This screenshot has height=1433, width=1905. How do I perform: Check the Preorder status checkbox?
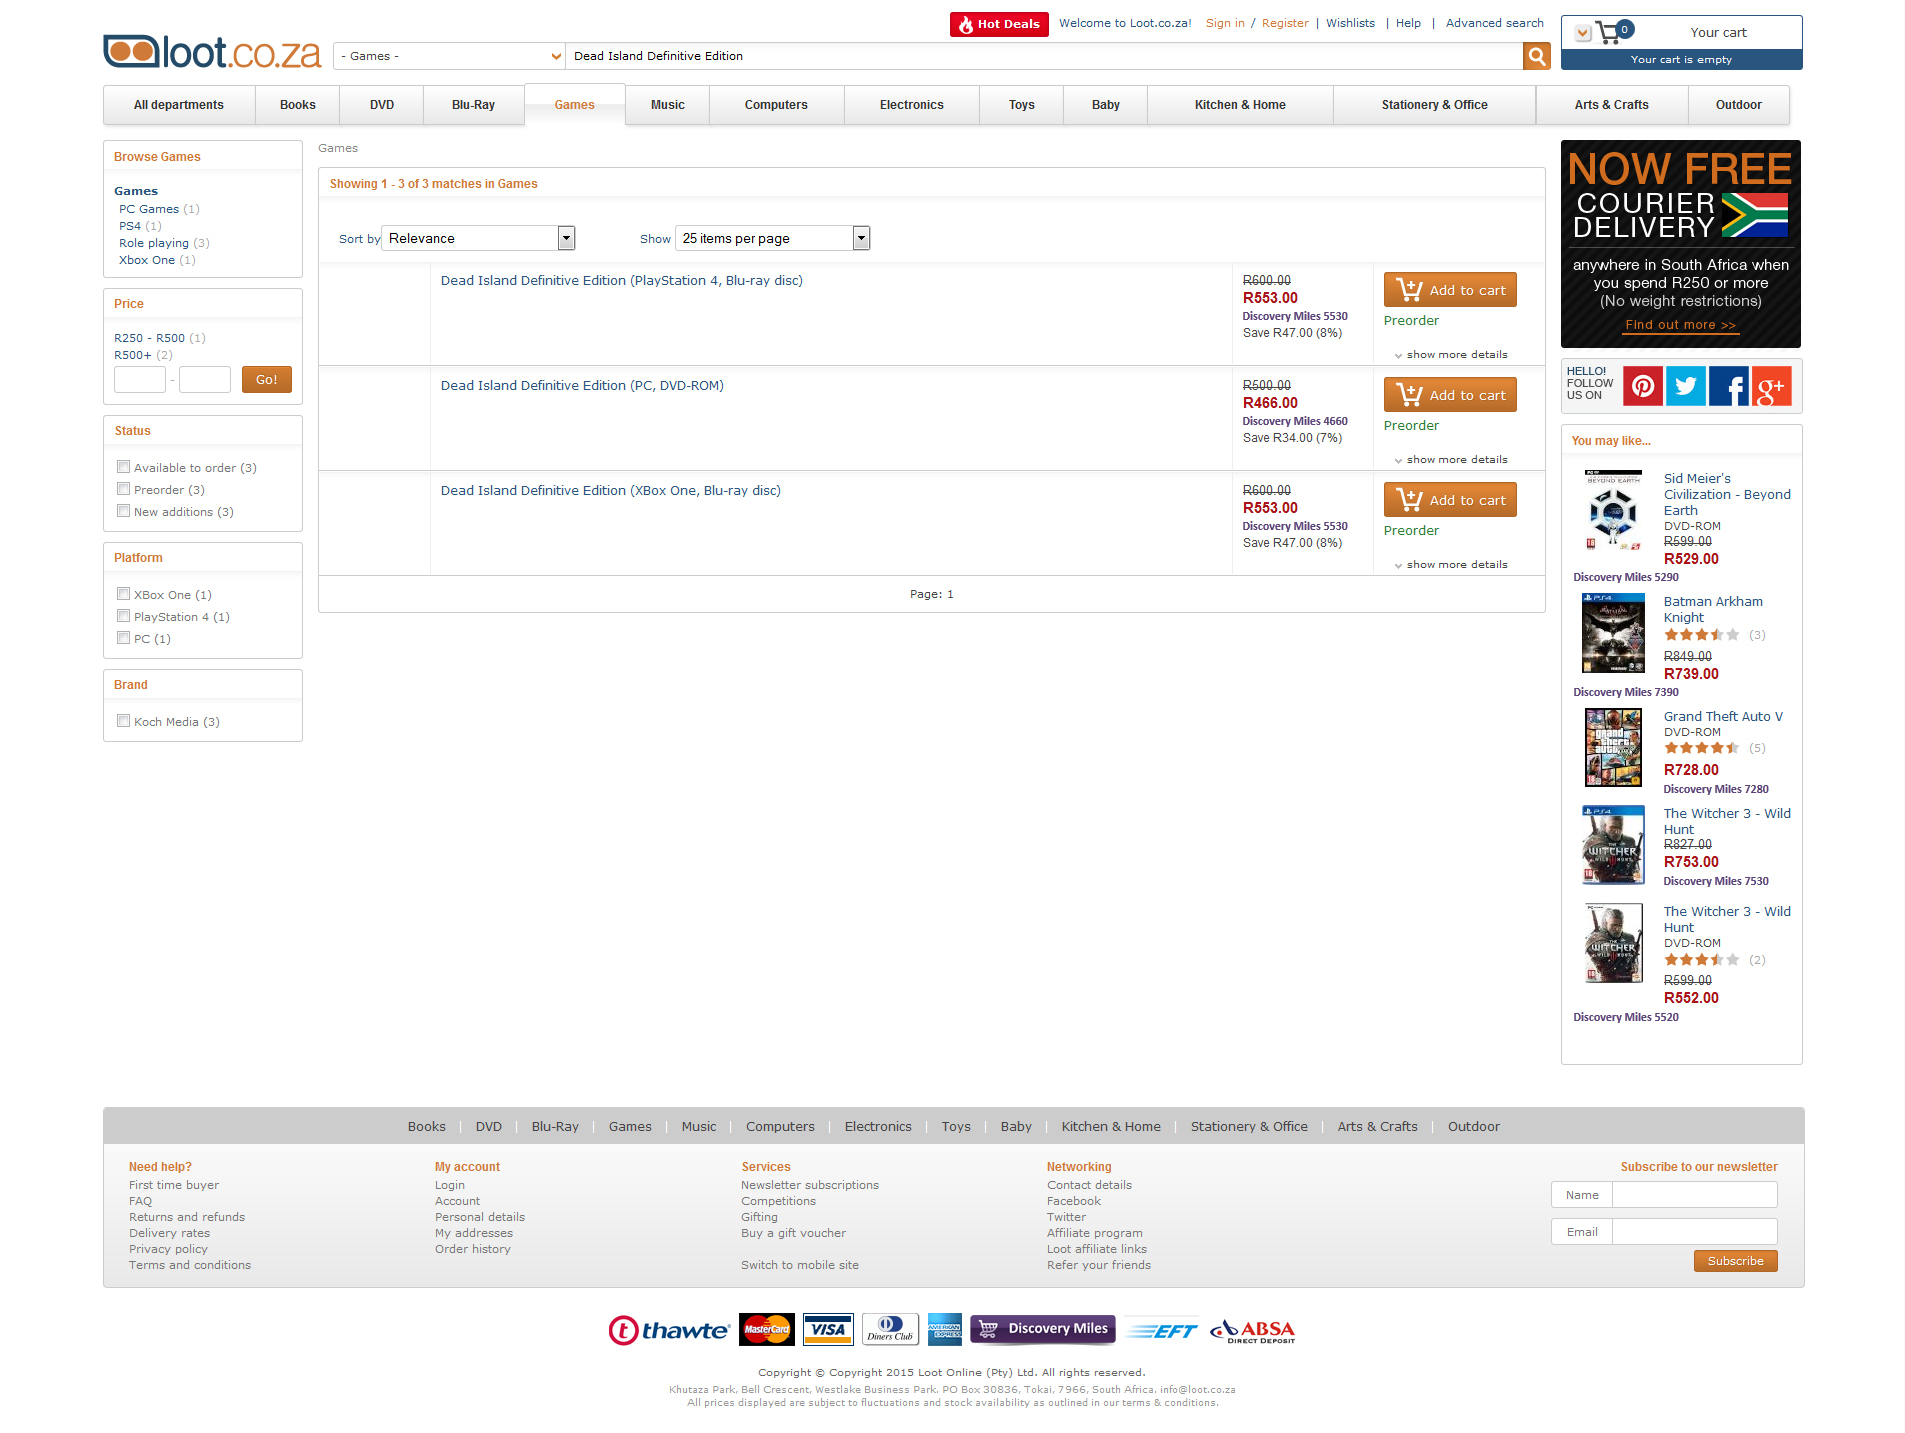124,489
